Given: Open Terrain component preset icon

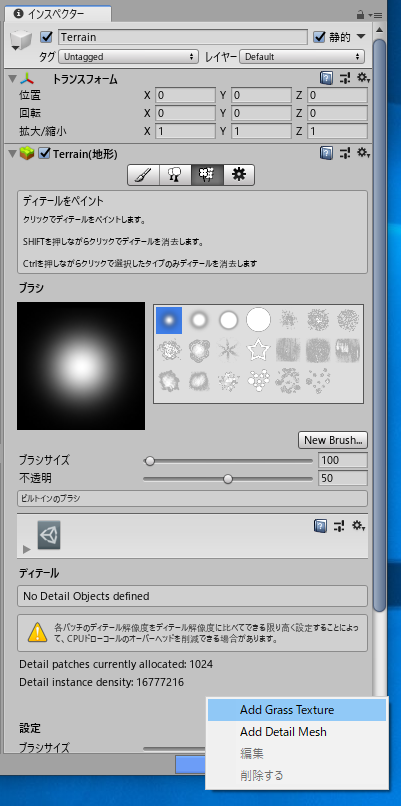Looking at the screenshot, I should coord(345,153).
